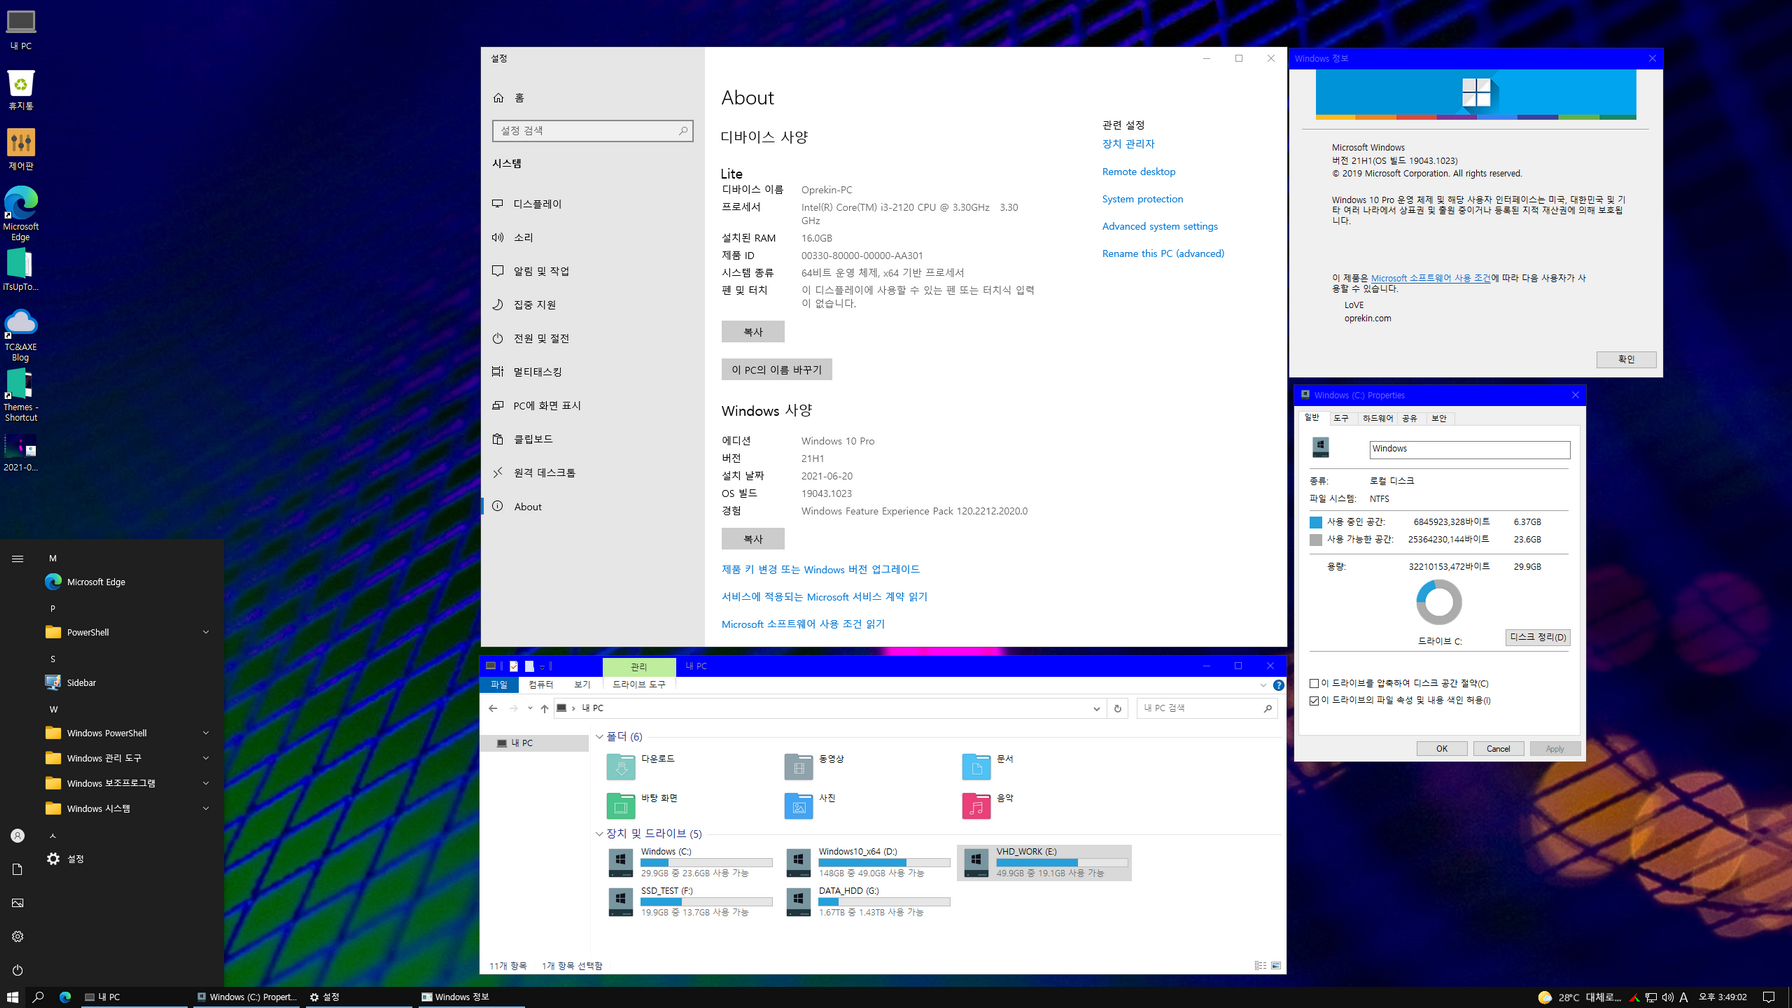Click the Home icon in Settings sidebar
Image resolution: width=1792 pixels, height=1008 pixels.
click(498, 98)
